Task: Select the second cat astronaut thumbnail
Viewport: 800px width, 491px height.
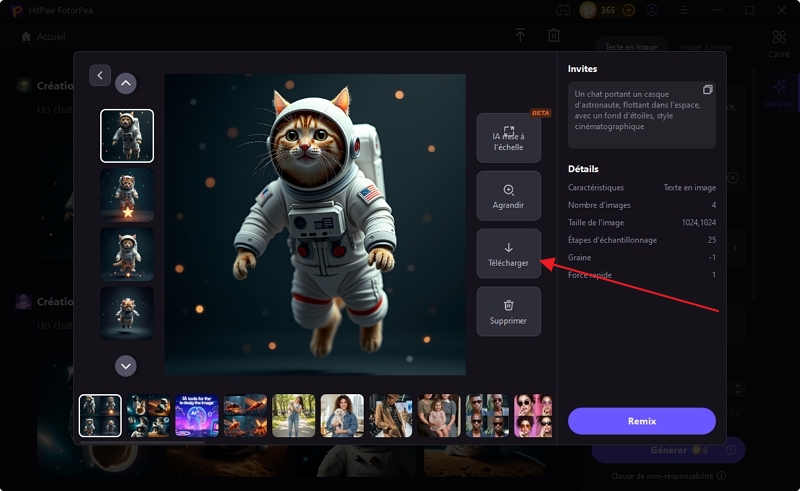Action: pyautogui.click(x=127, y=195)
